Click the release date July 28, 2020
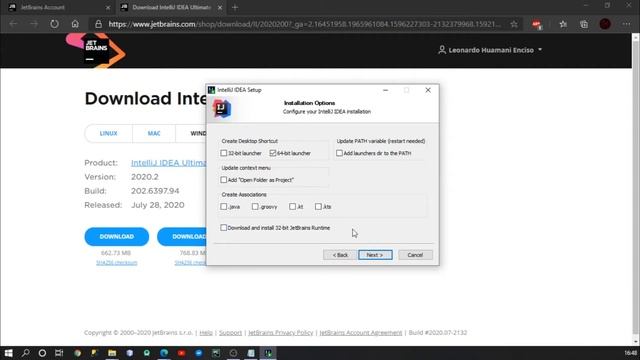This screenshot has width=640, height=360. pos(158,205)
